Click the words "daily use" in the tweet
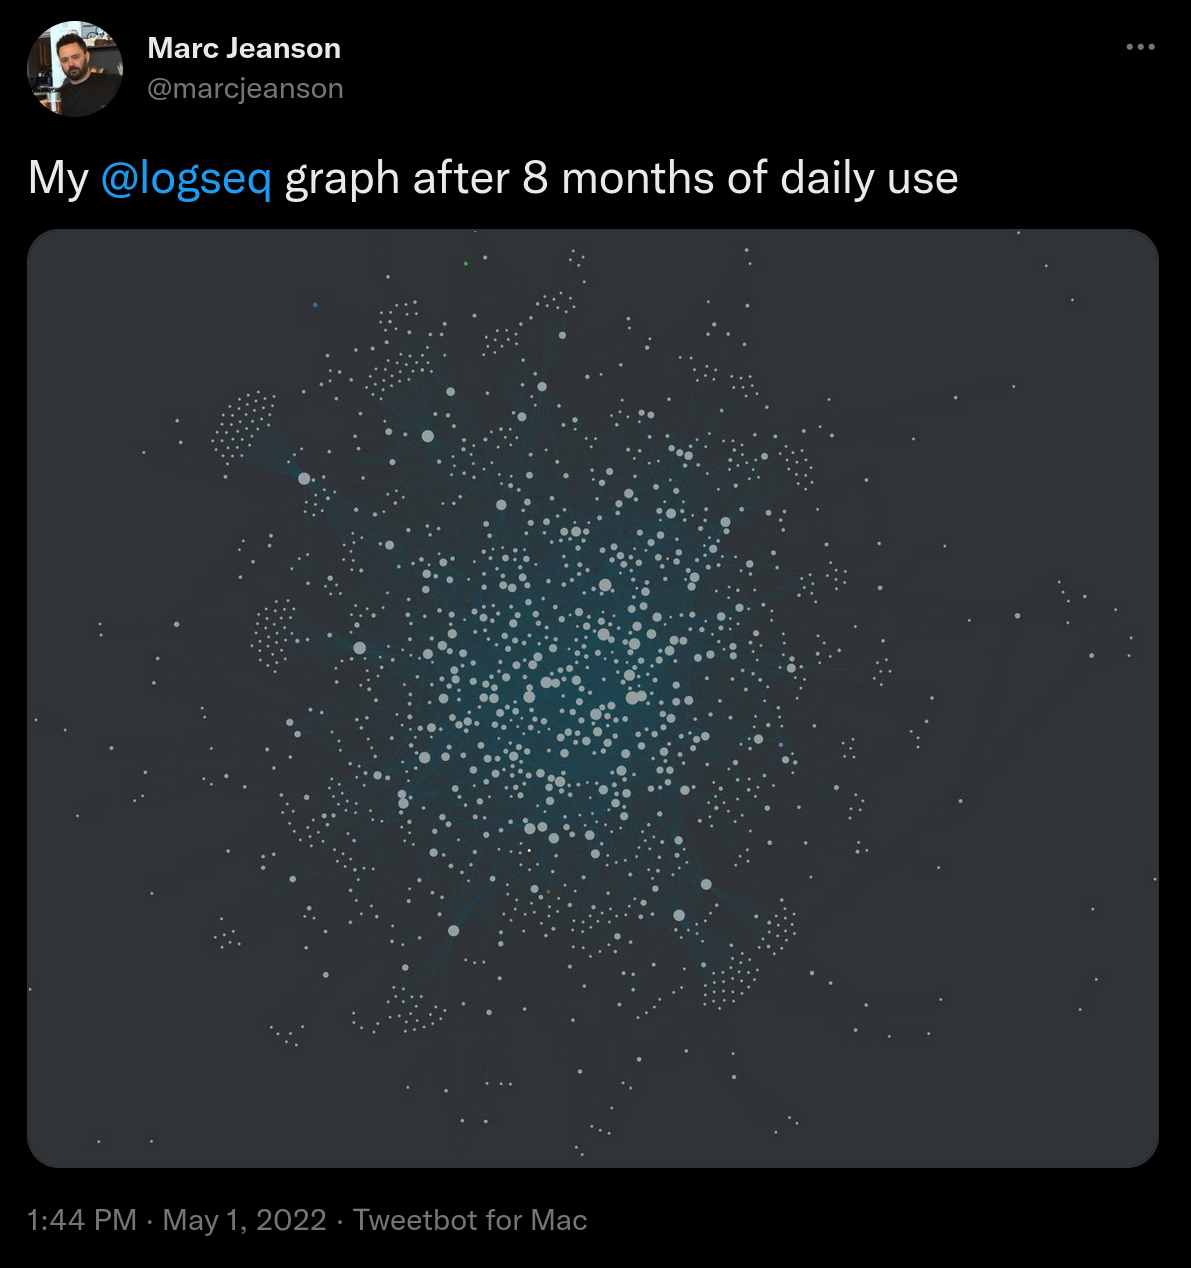 click(x=869, y=179)
